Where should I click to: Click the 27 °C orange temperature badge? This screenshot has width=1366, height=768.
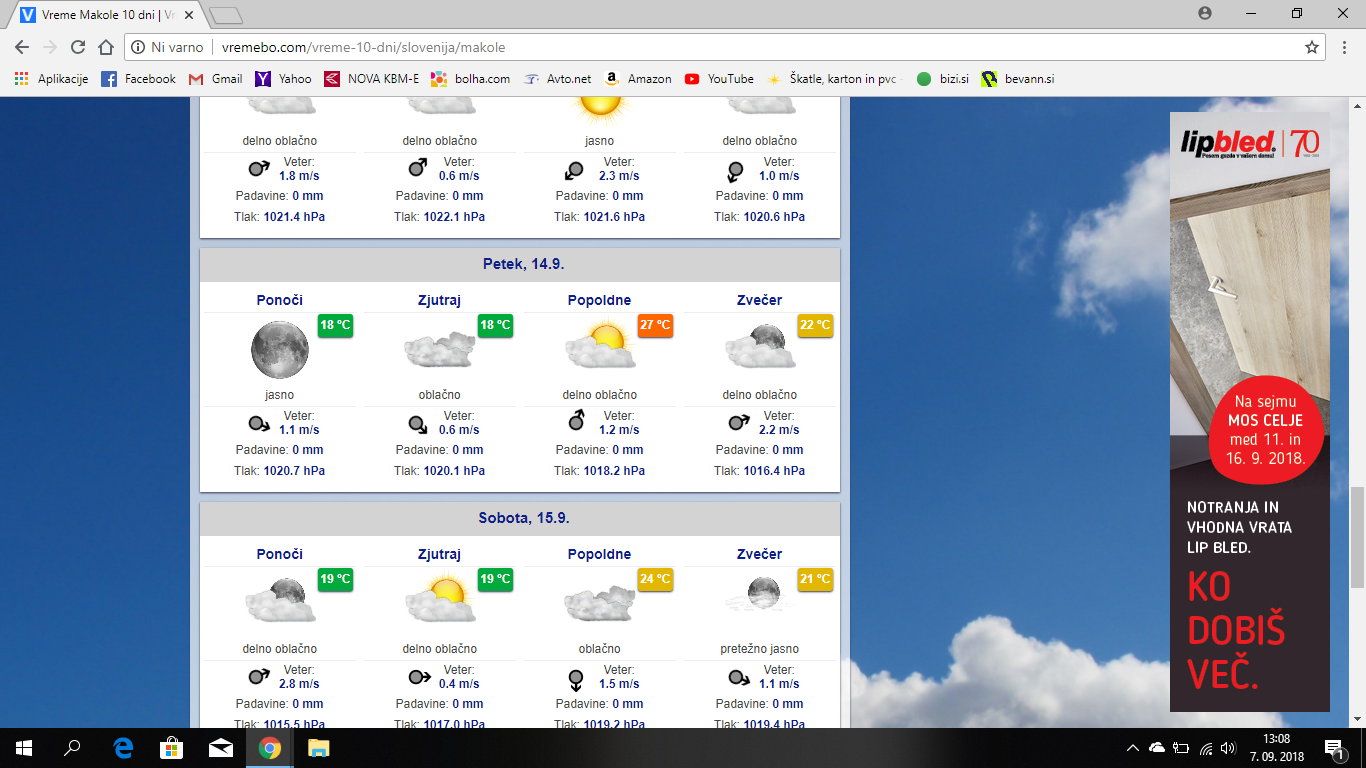[655, 325]
